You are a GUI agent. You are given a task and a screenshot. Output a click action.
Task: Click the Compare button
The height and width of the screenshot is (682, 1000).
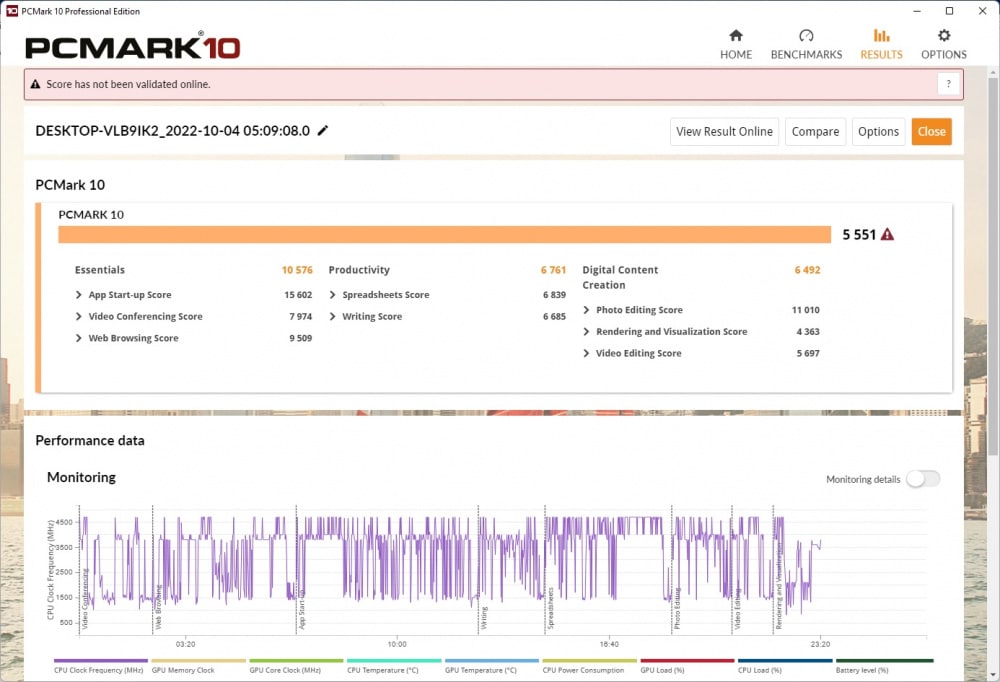coord(815,131)
